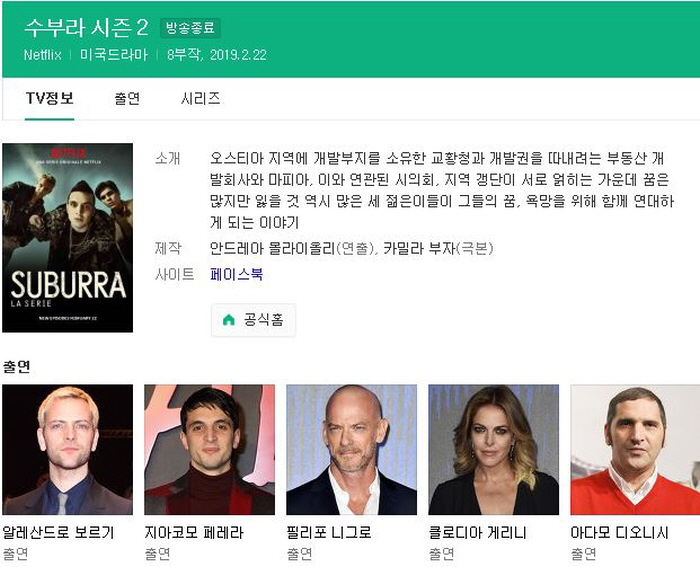Open 지아코모 페레라 cast photo

(209, 450)
